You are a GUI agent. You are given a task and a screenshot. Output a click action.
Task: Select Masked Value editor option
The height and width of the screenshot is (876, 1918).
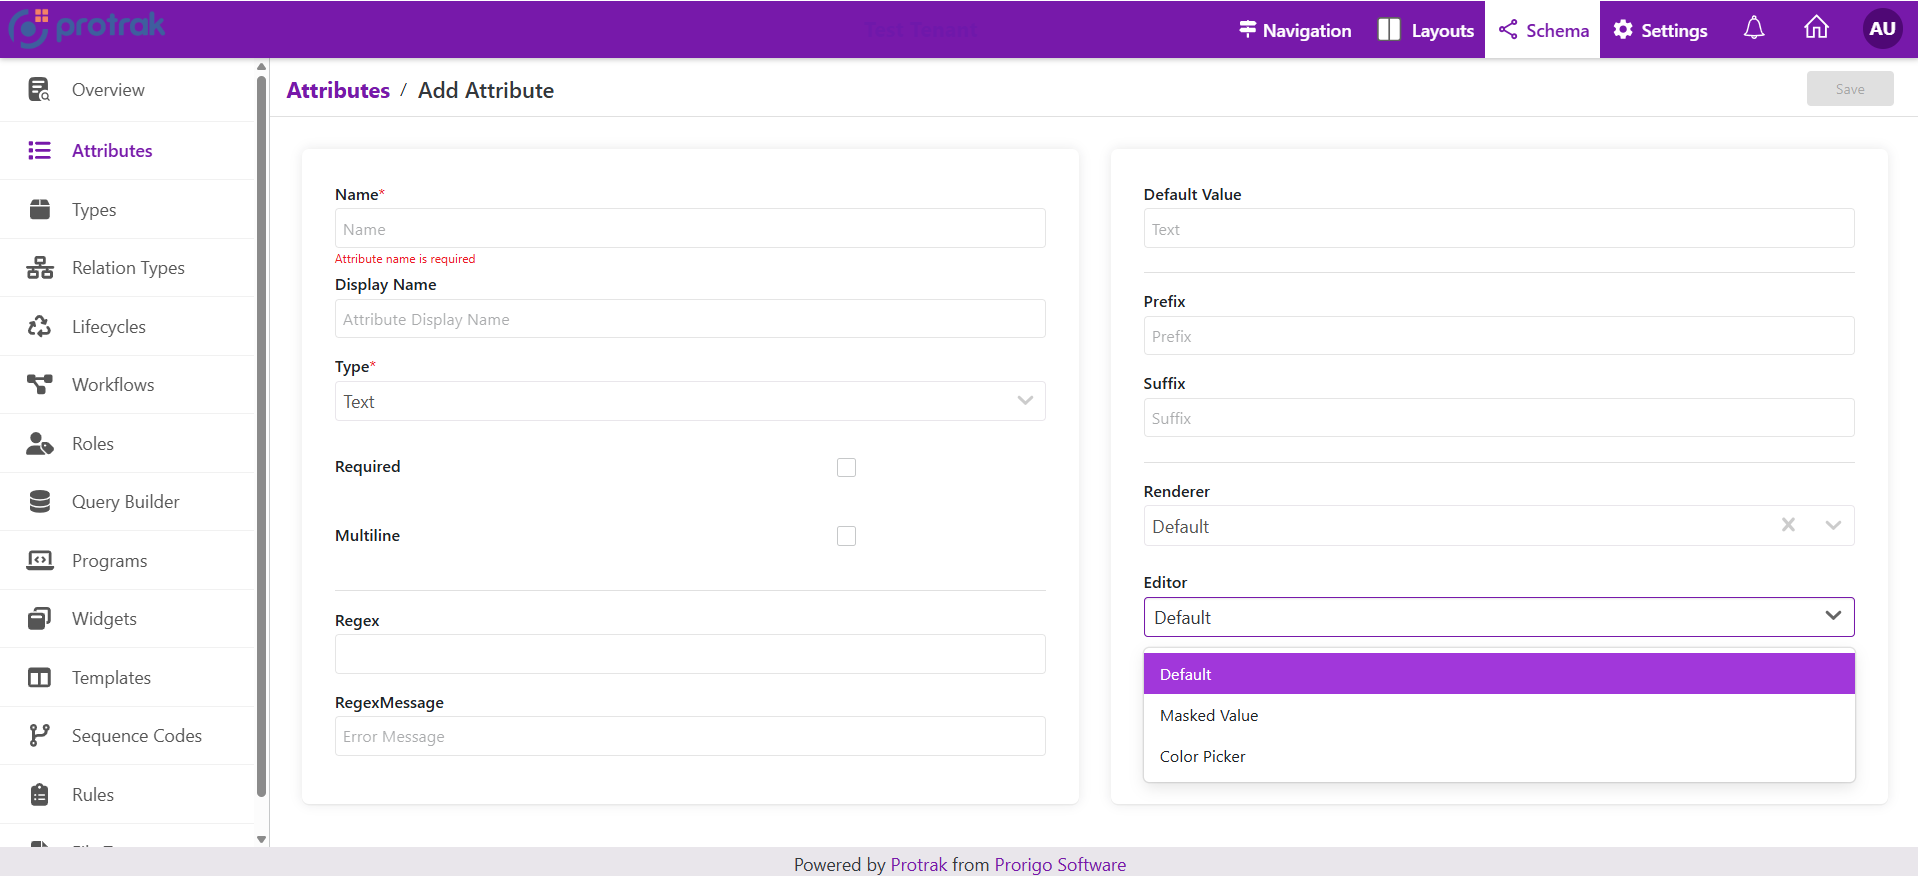[1209, 716]
